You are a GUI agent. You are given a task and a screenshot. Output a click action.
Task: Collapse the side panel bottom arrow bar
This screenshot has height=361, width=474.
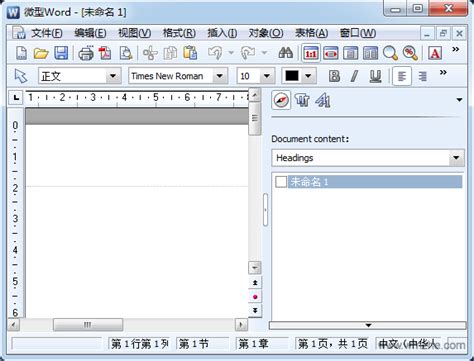pos(368,325)
